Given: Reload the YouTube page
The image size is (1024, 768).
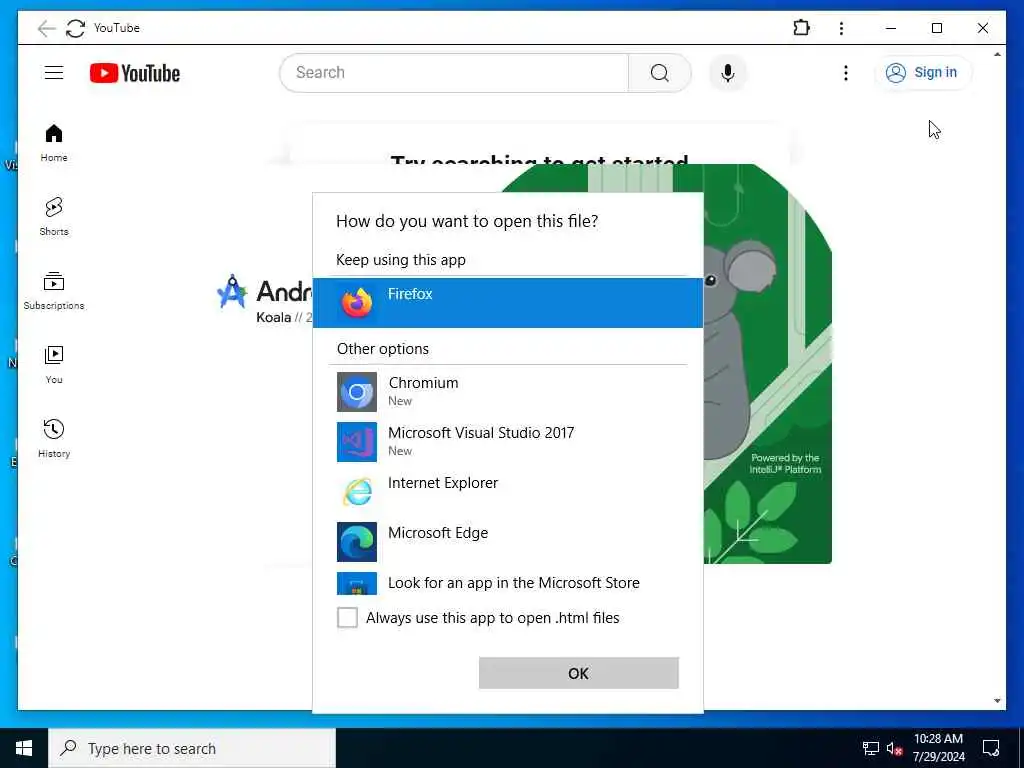Looking at the screenshot, I should point(75,28).
